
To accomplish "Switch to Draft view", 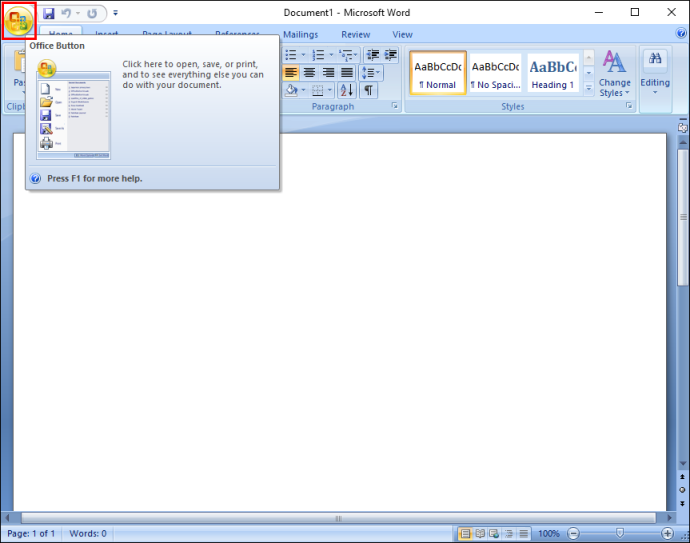I will click(x=523, y=534).
